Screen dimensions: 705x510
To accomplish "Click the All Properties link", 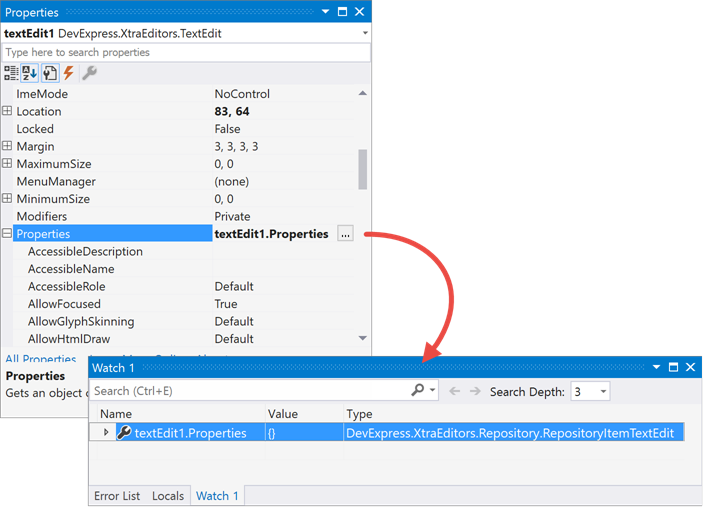I will [40, 359].
